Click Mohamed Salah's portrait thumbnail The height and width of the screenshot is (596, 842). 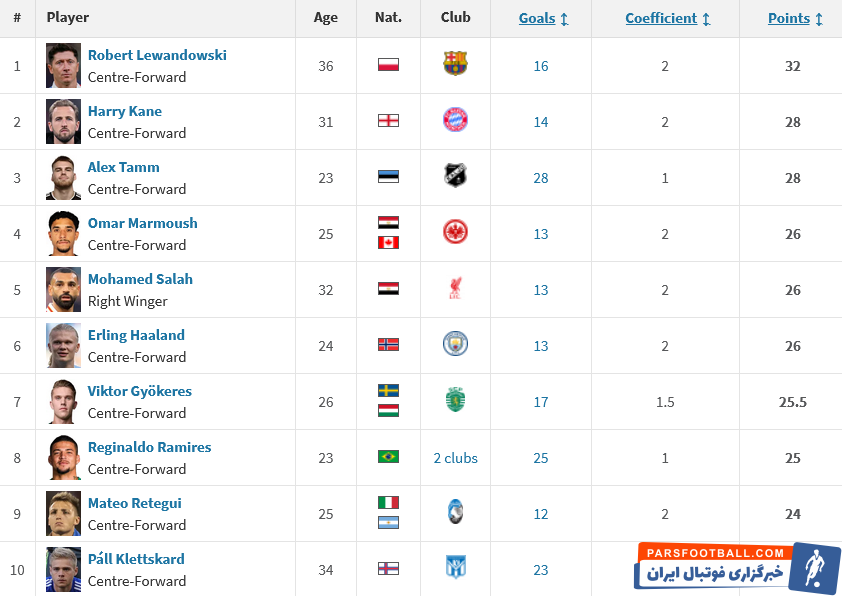[x=63, y=289]
